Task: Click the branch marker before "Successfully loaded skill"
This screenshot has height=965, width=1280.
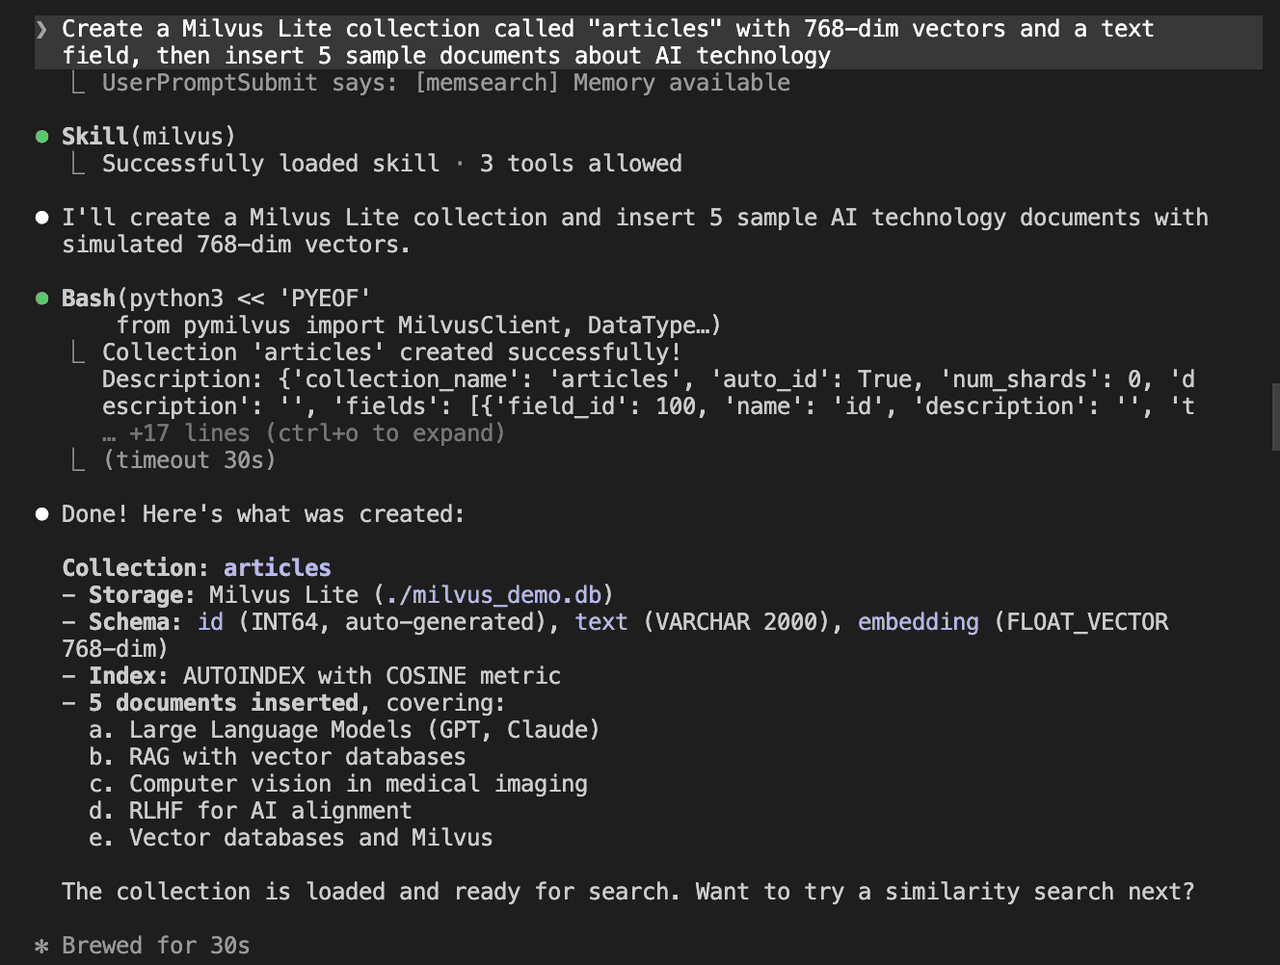Action: point(78,164)
